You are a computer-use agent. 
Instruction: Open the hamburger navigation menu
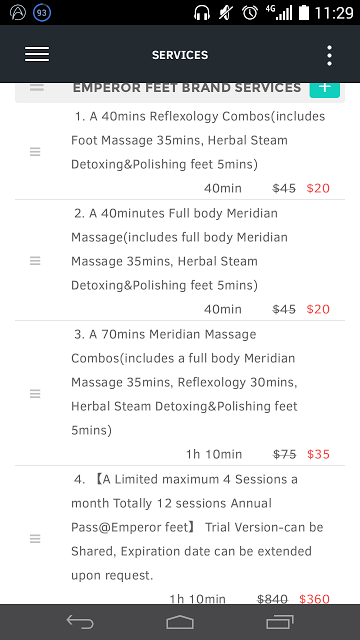point(37,54)
